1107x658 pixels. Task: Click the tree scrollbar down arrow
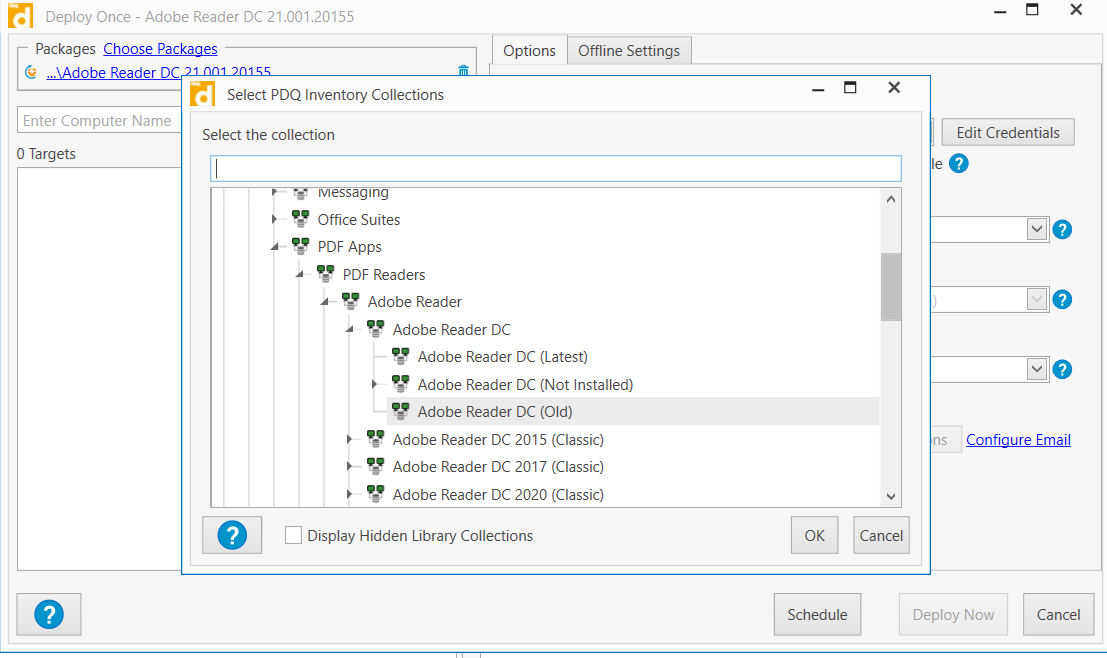pyautogui.click(x=890, y=496)
